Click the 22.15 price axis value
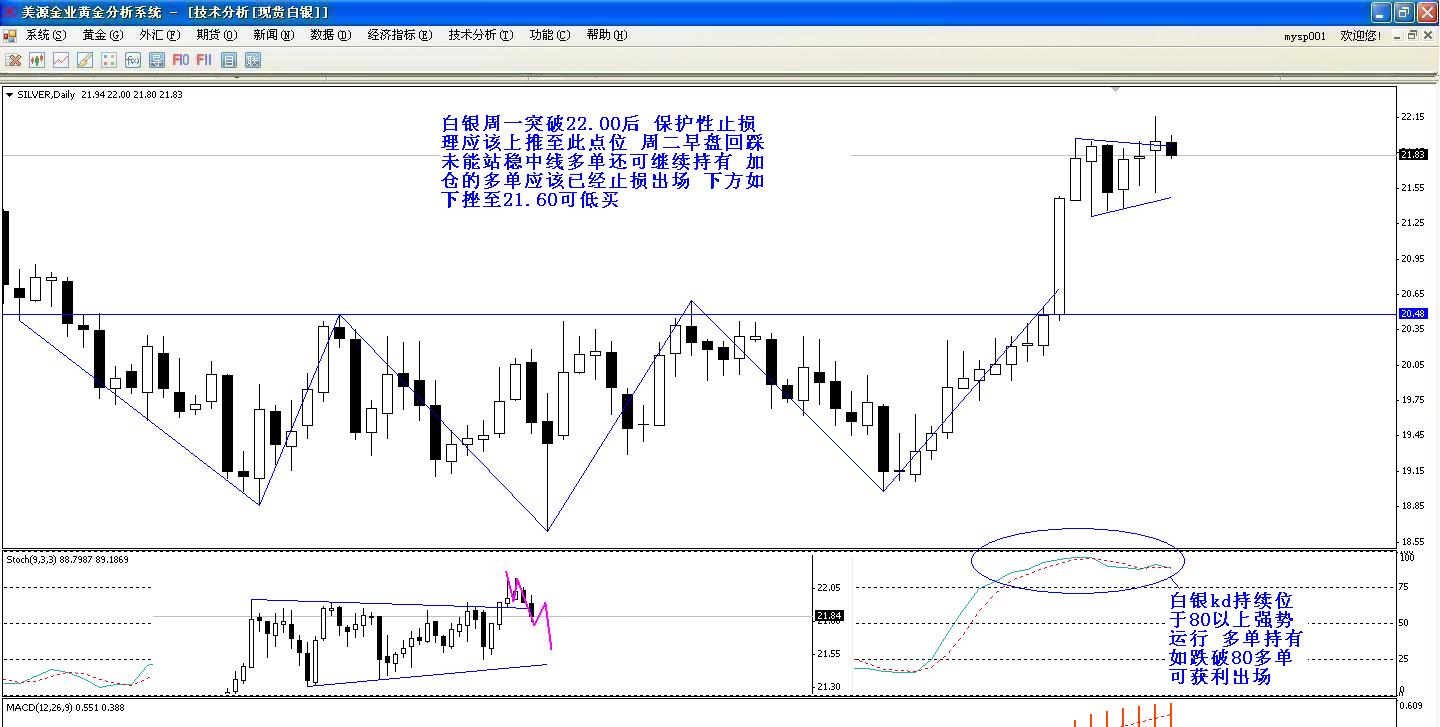1440x727 pixels. (1413, 117)
